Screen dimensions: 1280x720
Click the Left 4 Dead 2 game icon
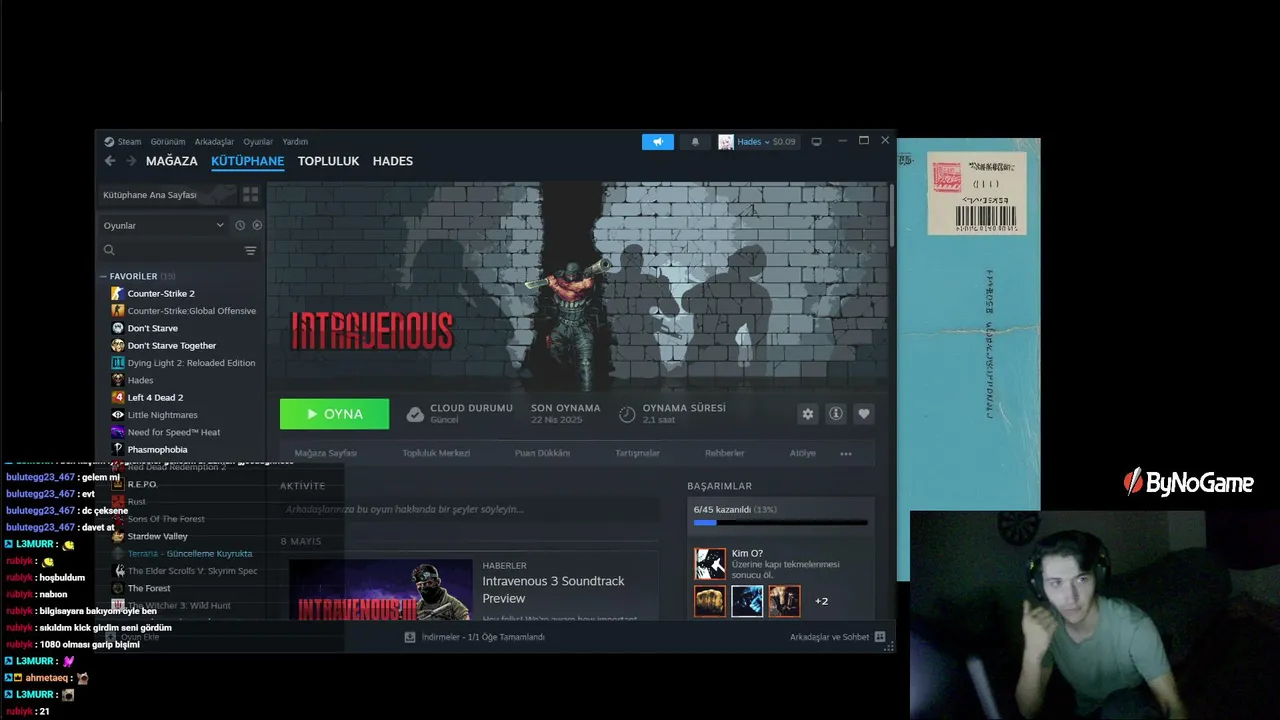pyautogui.click(x=118, y=398)
